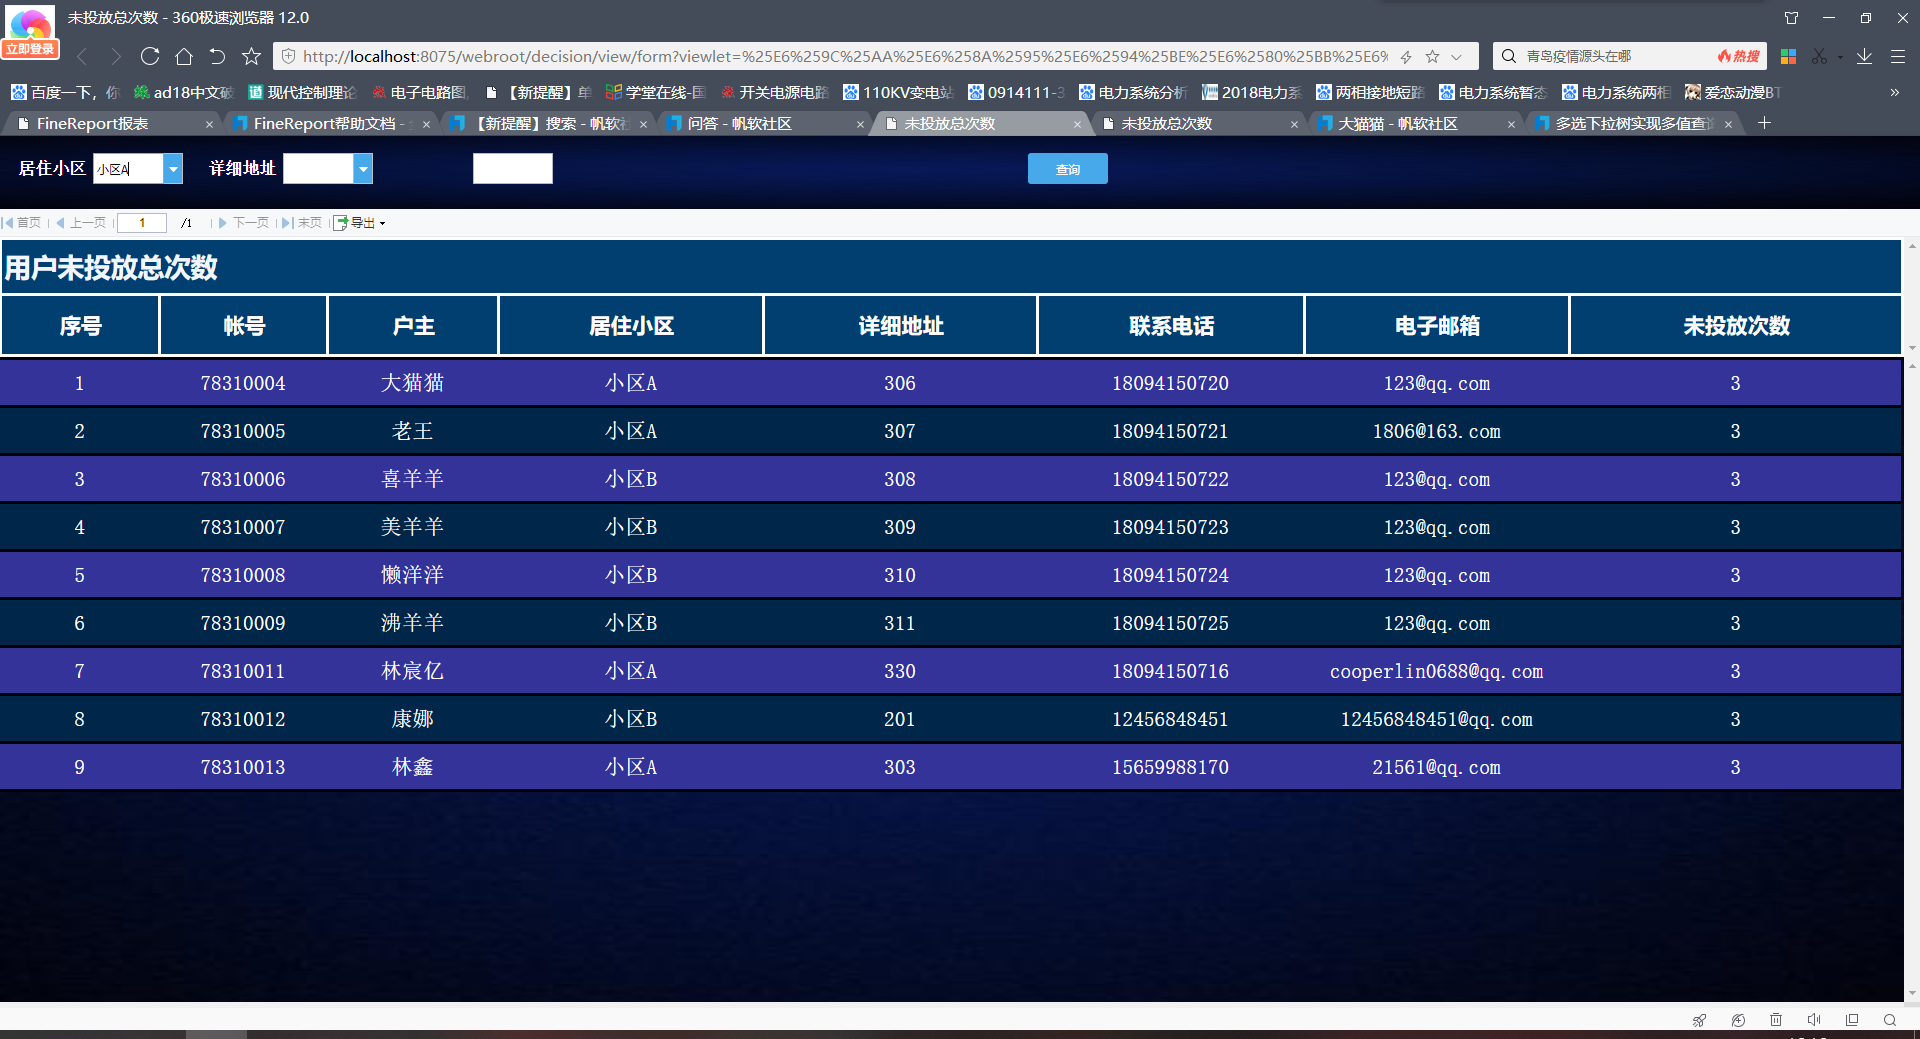Bookmark page using the address bar star
This screenshot has height=1039, width=1920.
[1432, 56]
